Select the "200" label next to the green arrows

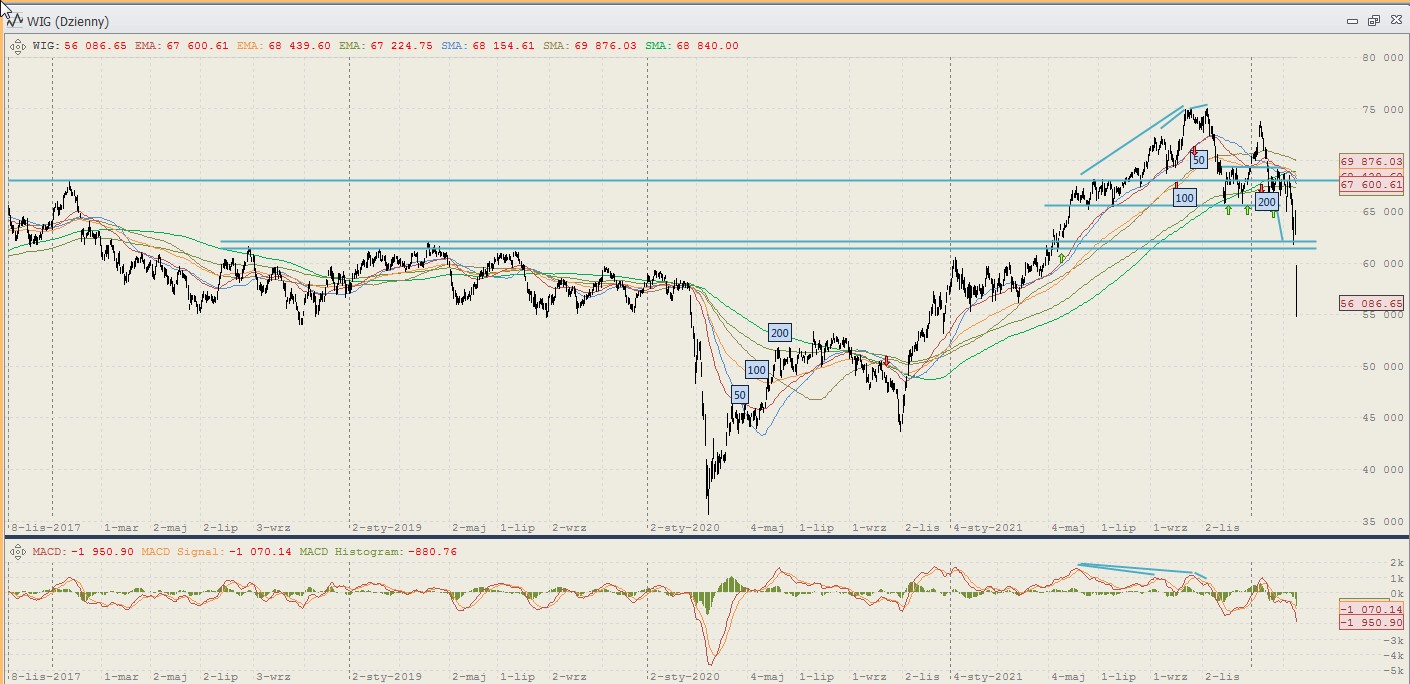coord(1266,202)
